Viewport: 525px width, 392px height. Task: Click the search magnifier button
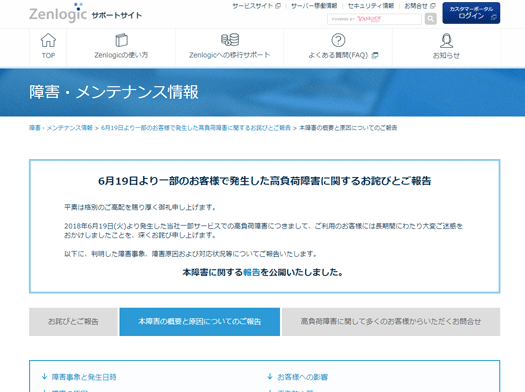click(431, 19)
